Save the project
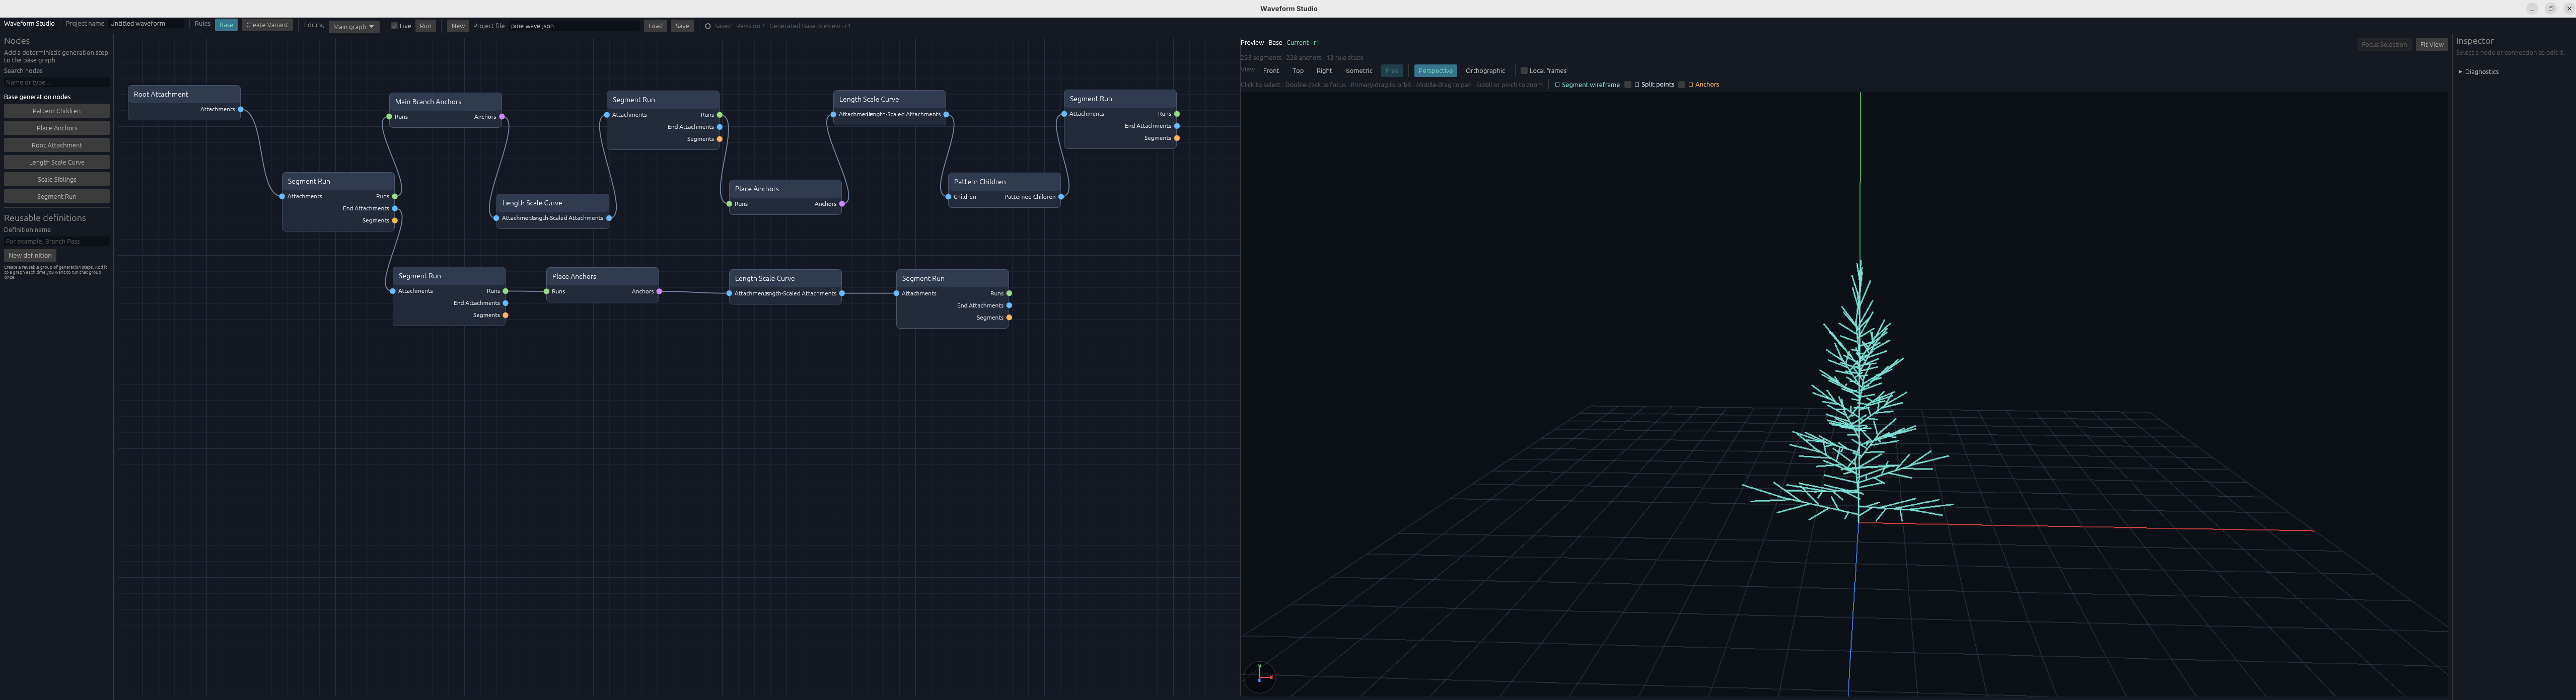Screen dimensions: 2576x700 click(682, 26)
